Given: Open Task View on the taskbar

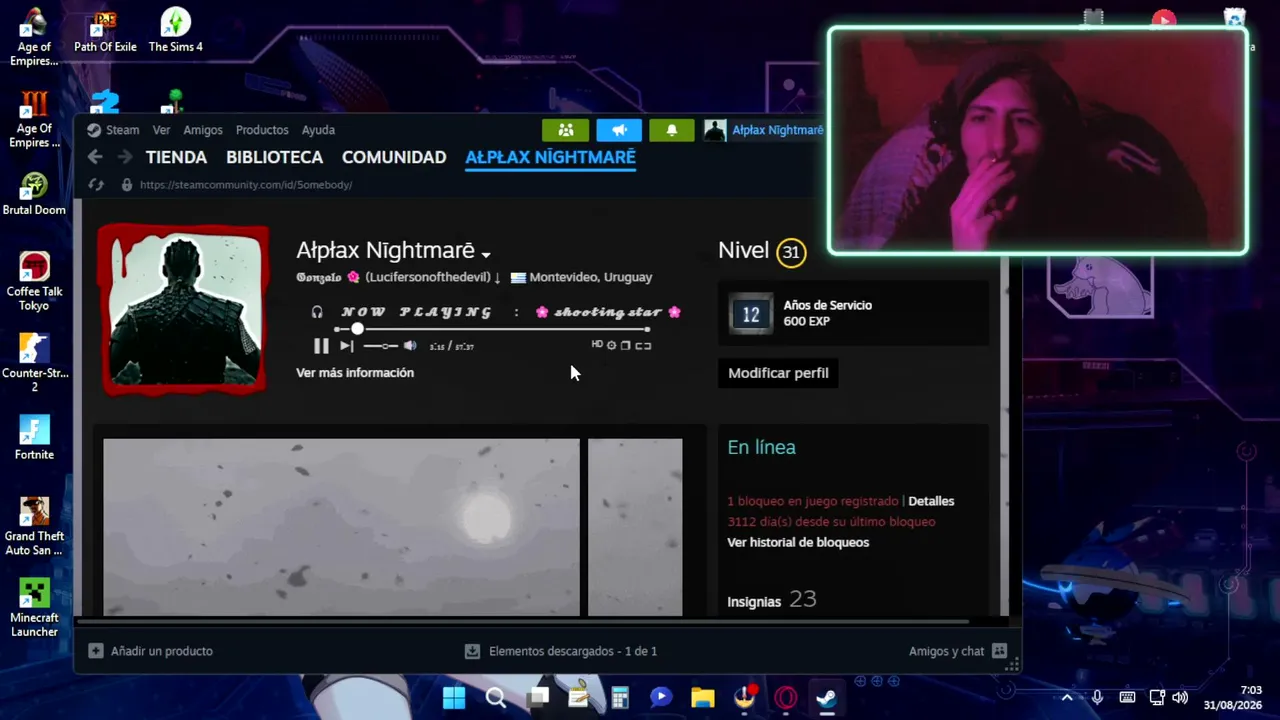Looking at the screenshot, I should tap(538, 697).
